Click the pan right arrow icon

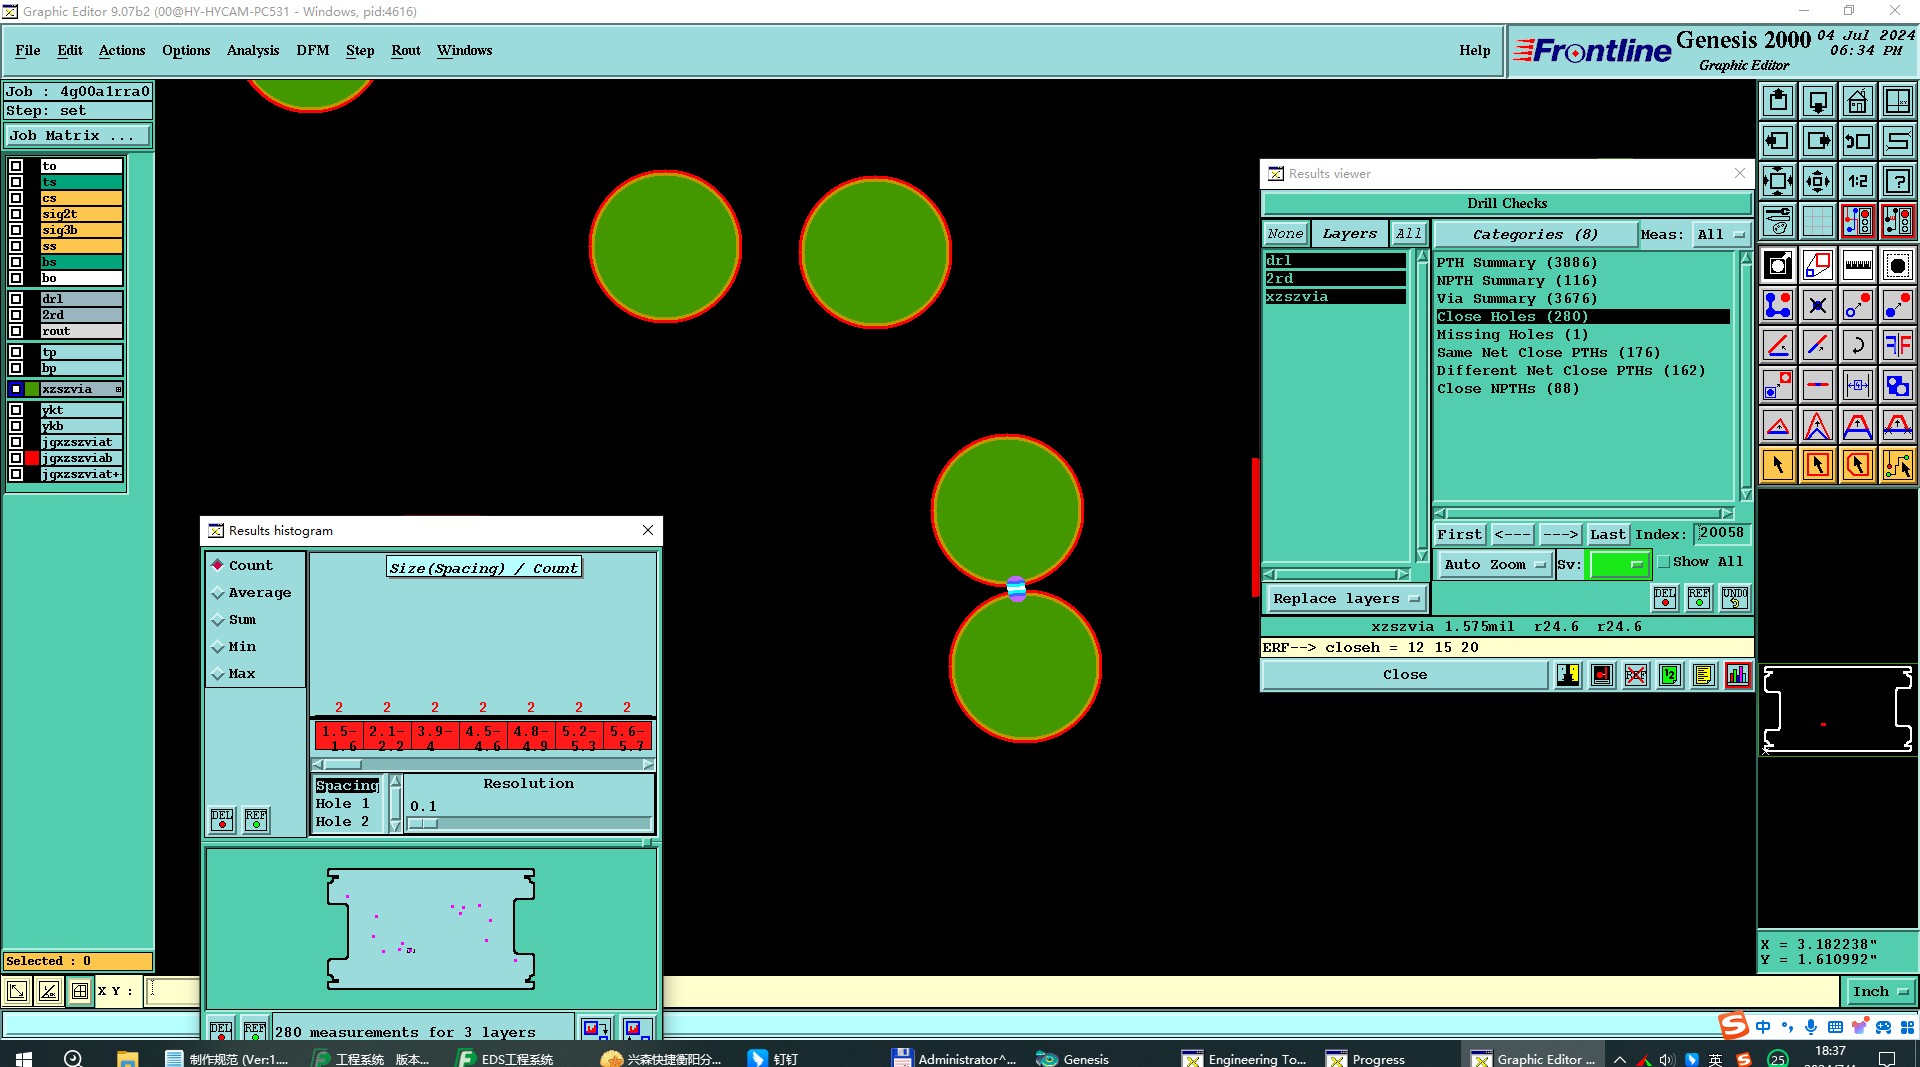[1817, 141]
